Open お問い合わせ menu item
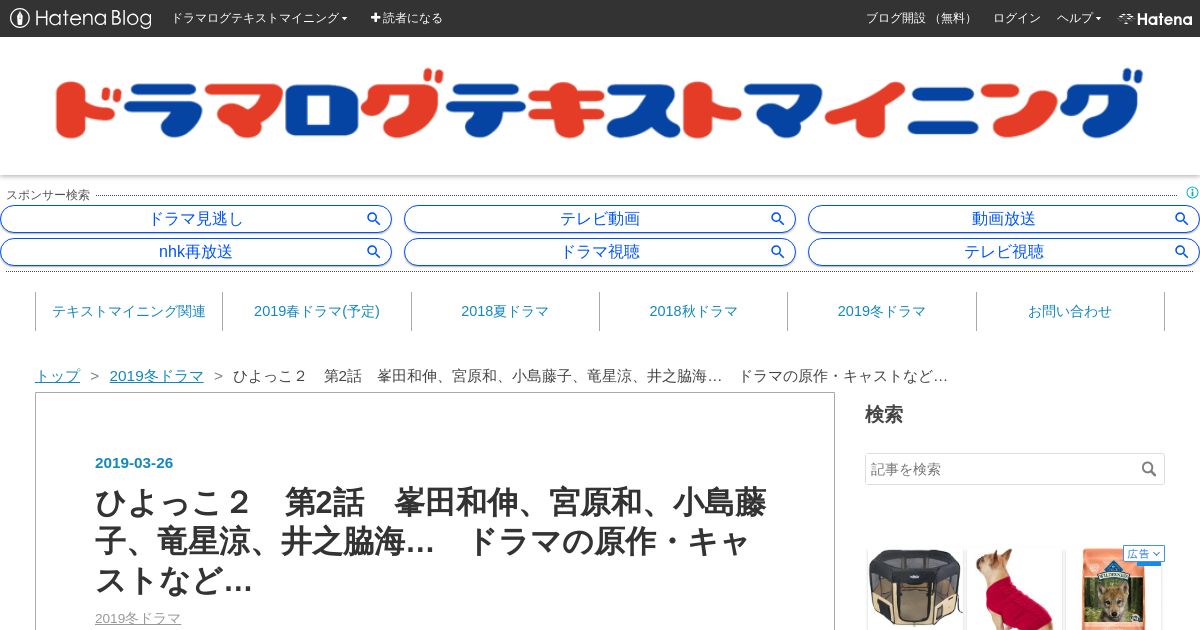 (x=1070, y=311)
